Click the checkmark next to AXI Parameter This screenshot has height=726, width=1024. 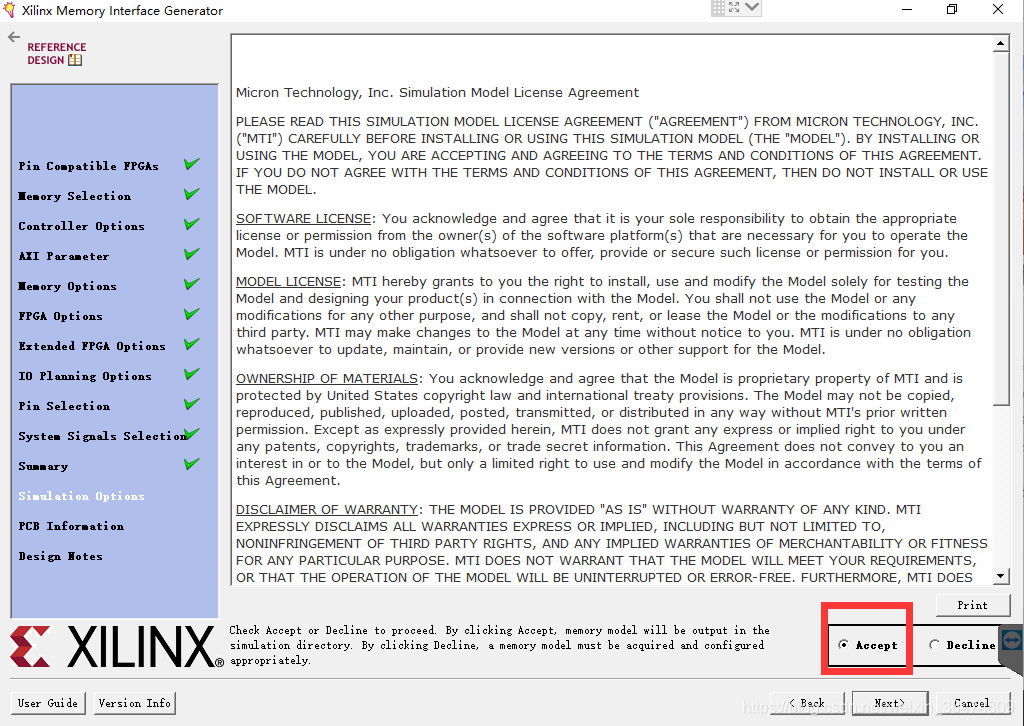(x=191, y=254)
